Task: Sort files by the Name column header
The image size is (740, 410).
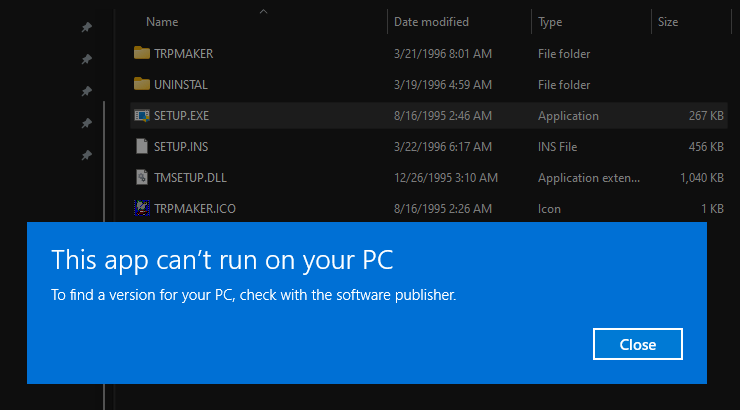Action: [x=162, y=21]
